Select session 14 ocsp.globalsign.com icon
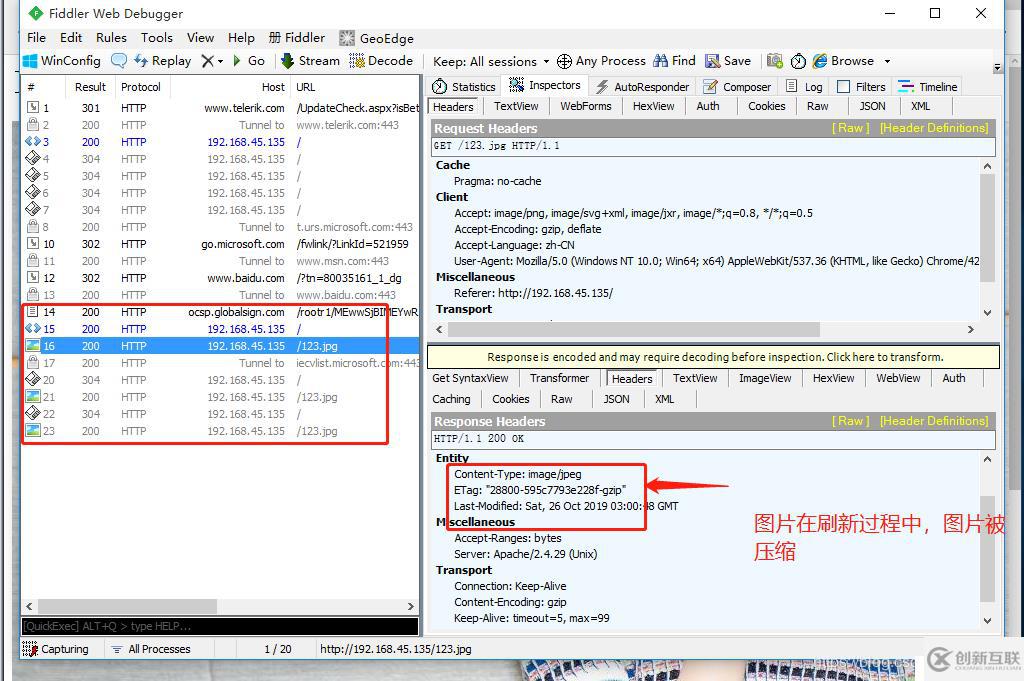This screenshot has width=1024, height=681. (x=32, y=312)
